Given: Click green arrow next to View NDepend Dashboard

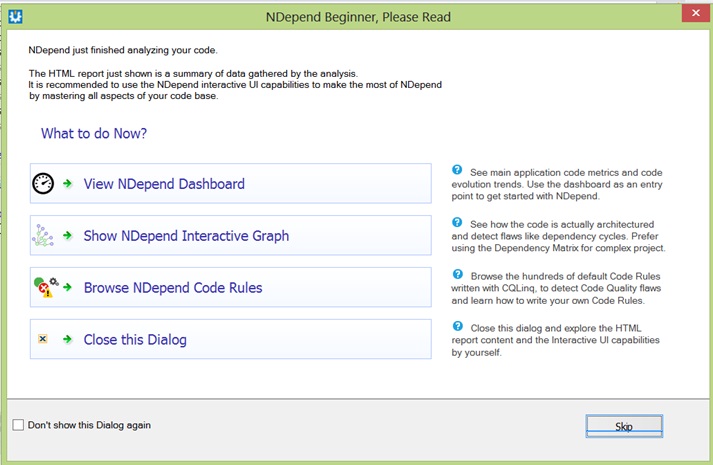Looking at the screenshot, I should point(68,184).
